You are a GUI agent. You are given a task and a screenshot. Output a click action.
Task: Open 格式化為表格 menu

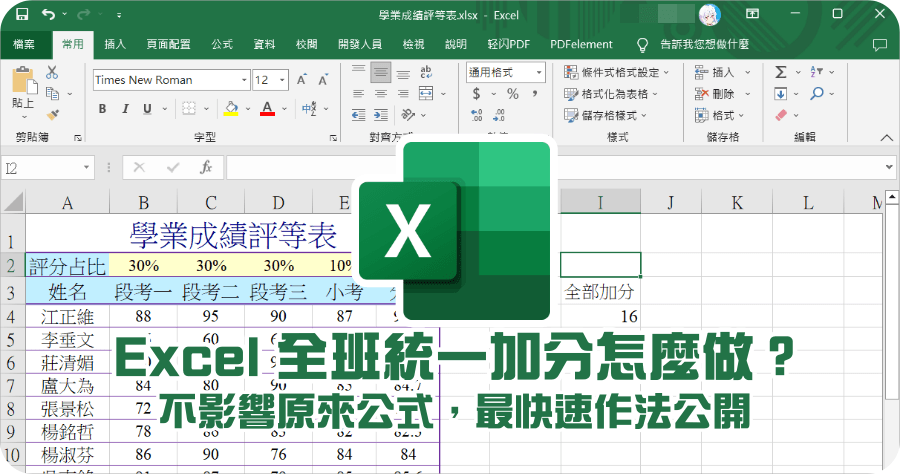coord(611,94)
